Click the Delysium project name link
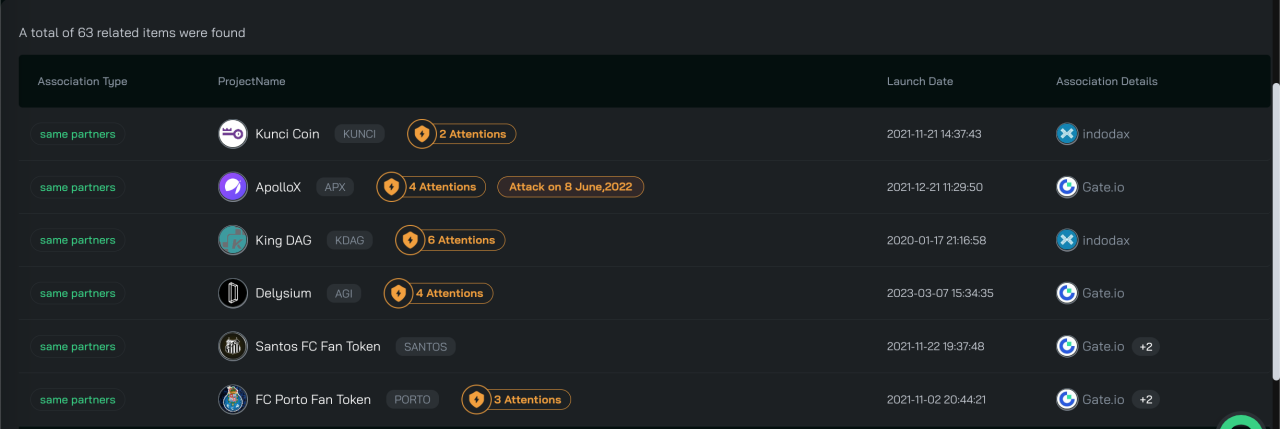Image resolution: width=1280 pixels, height=429 pixels. tap(284, 293)
